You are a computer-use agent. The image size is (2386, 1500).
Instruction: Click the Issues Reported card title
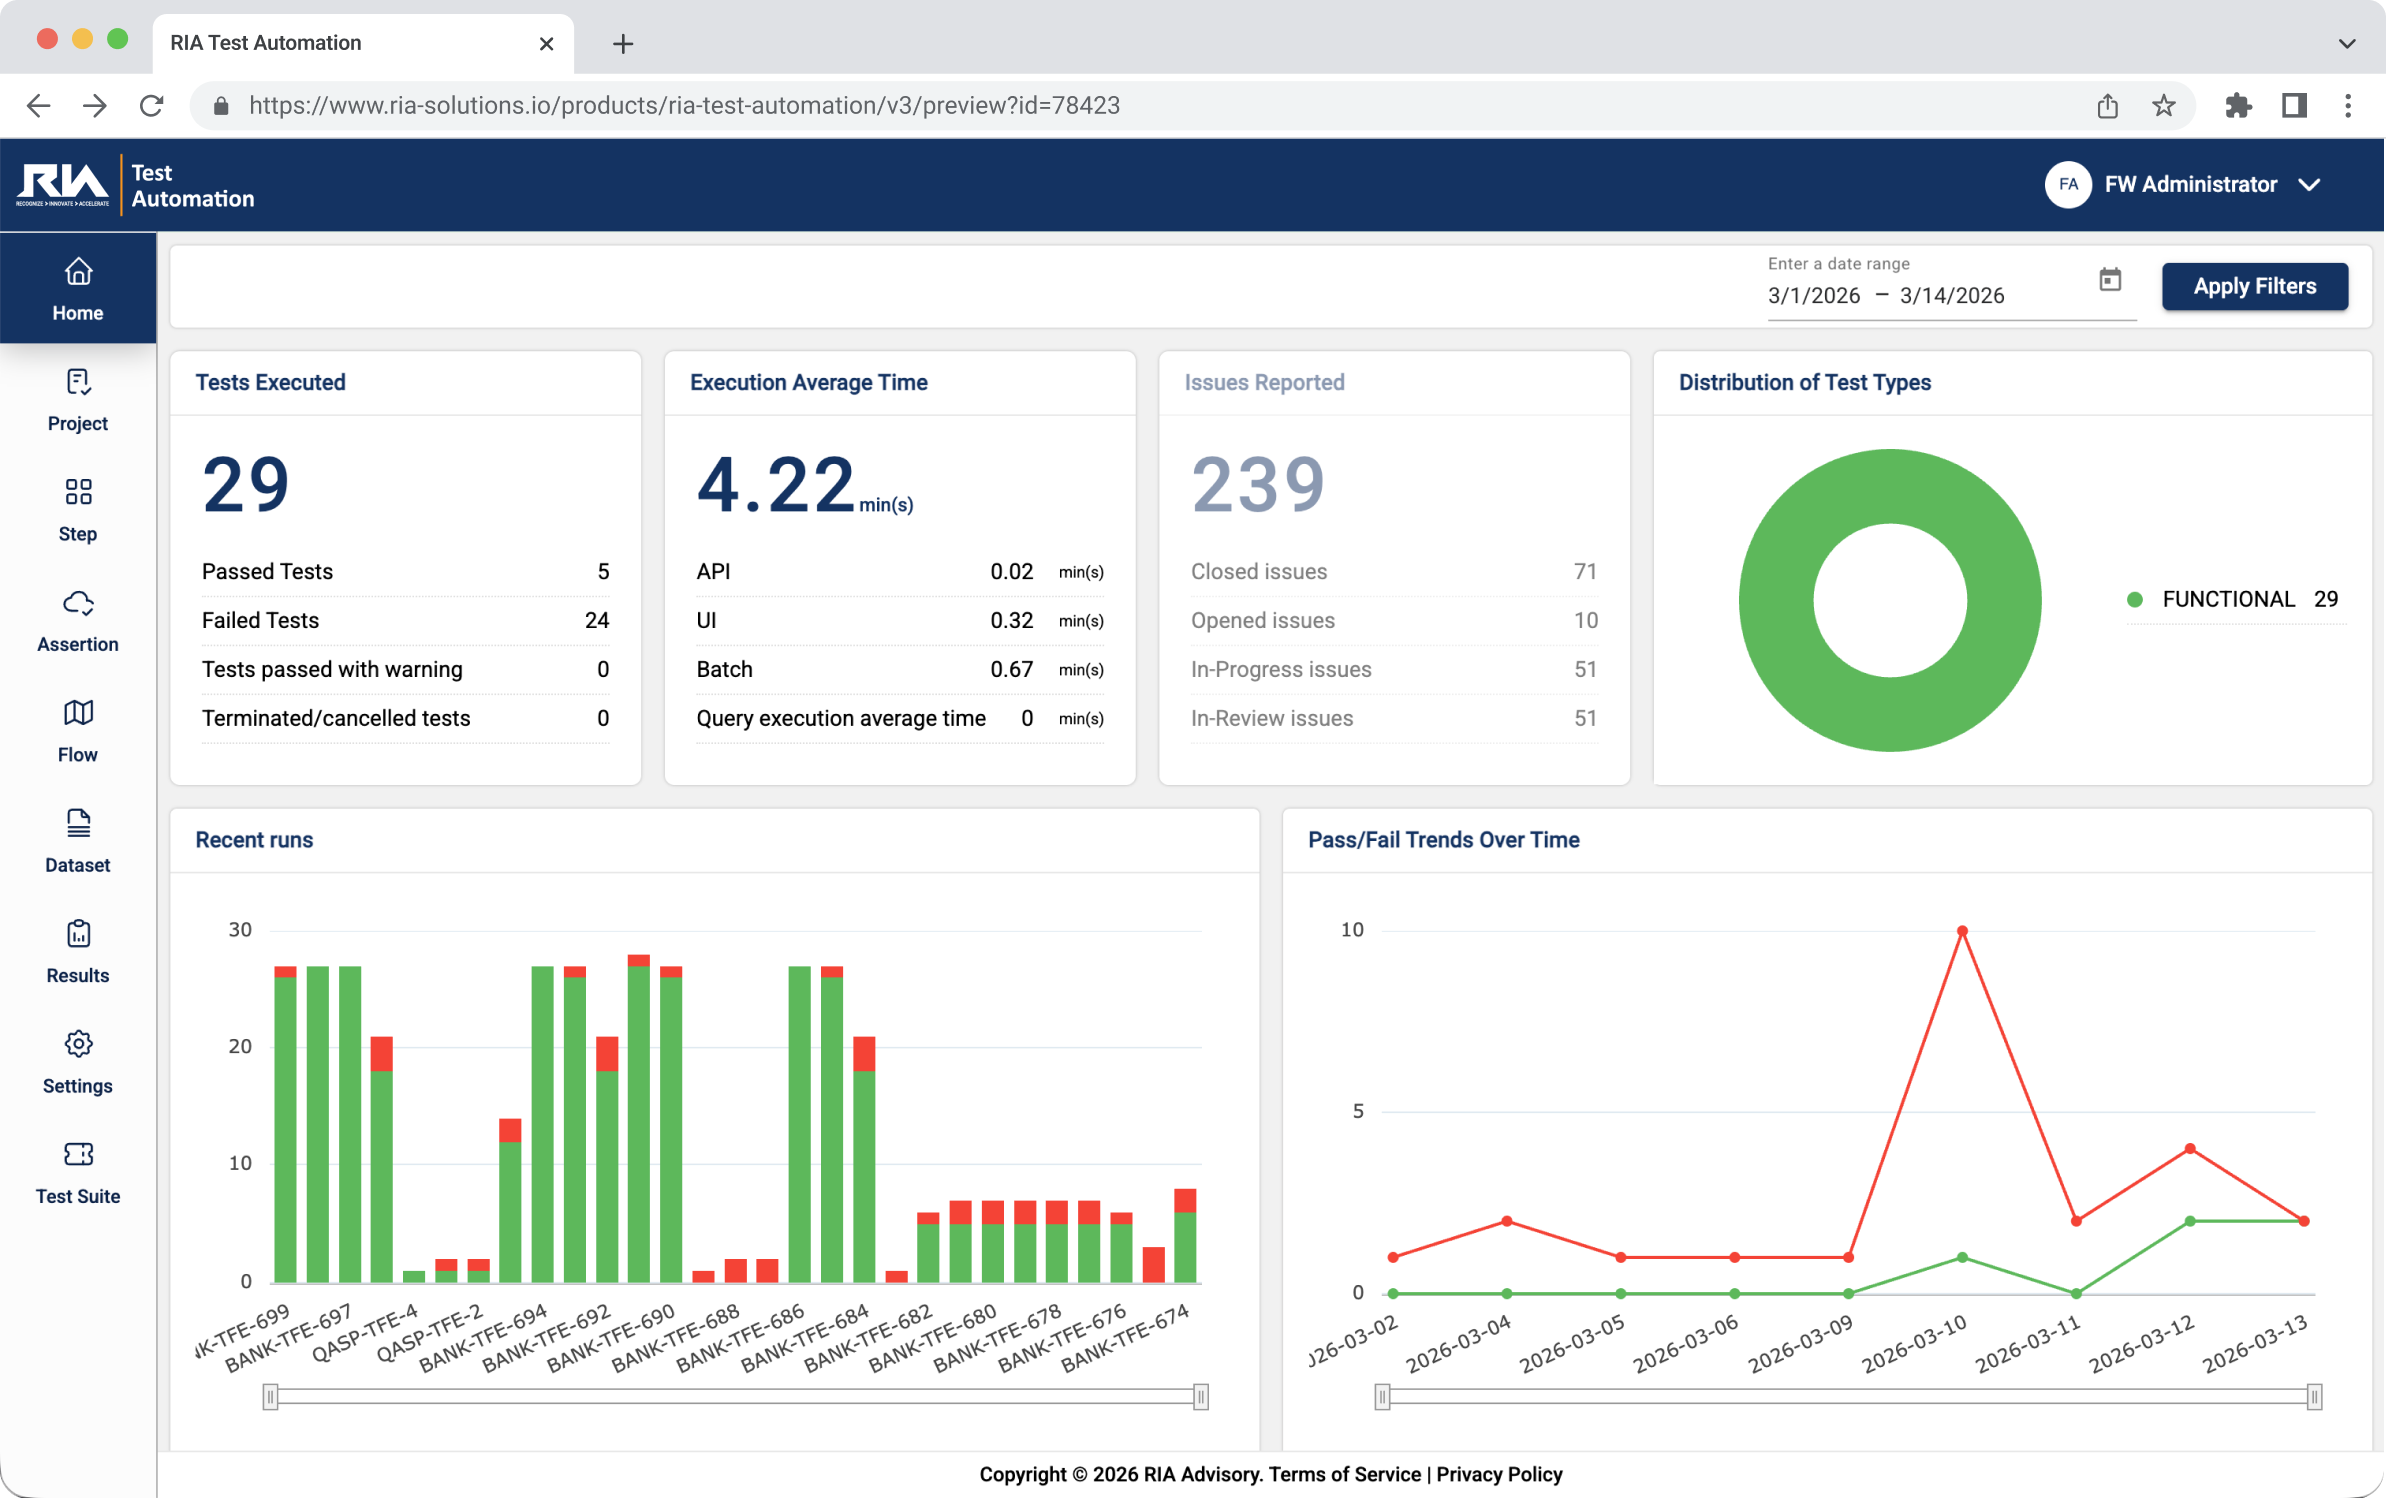[x=1264, y=383]
